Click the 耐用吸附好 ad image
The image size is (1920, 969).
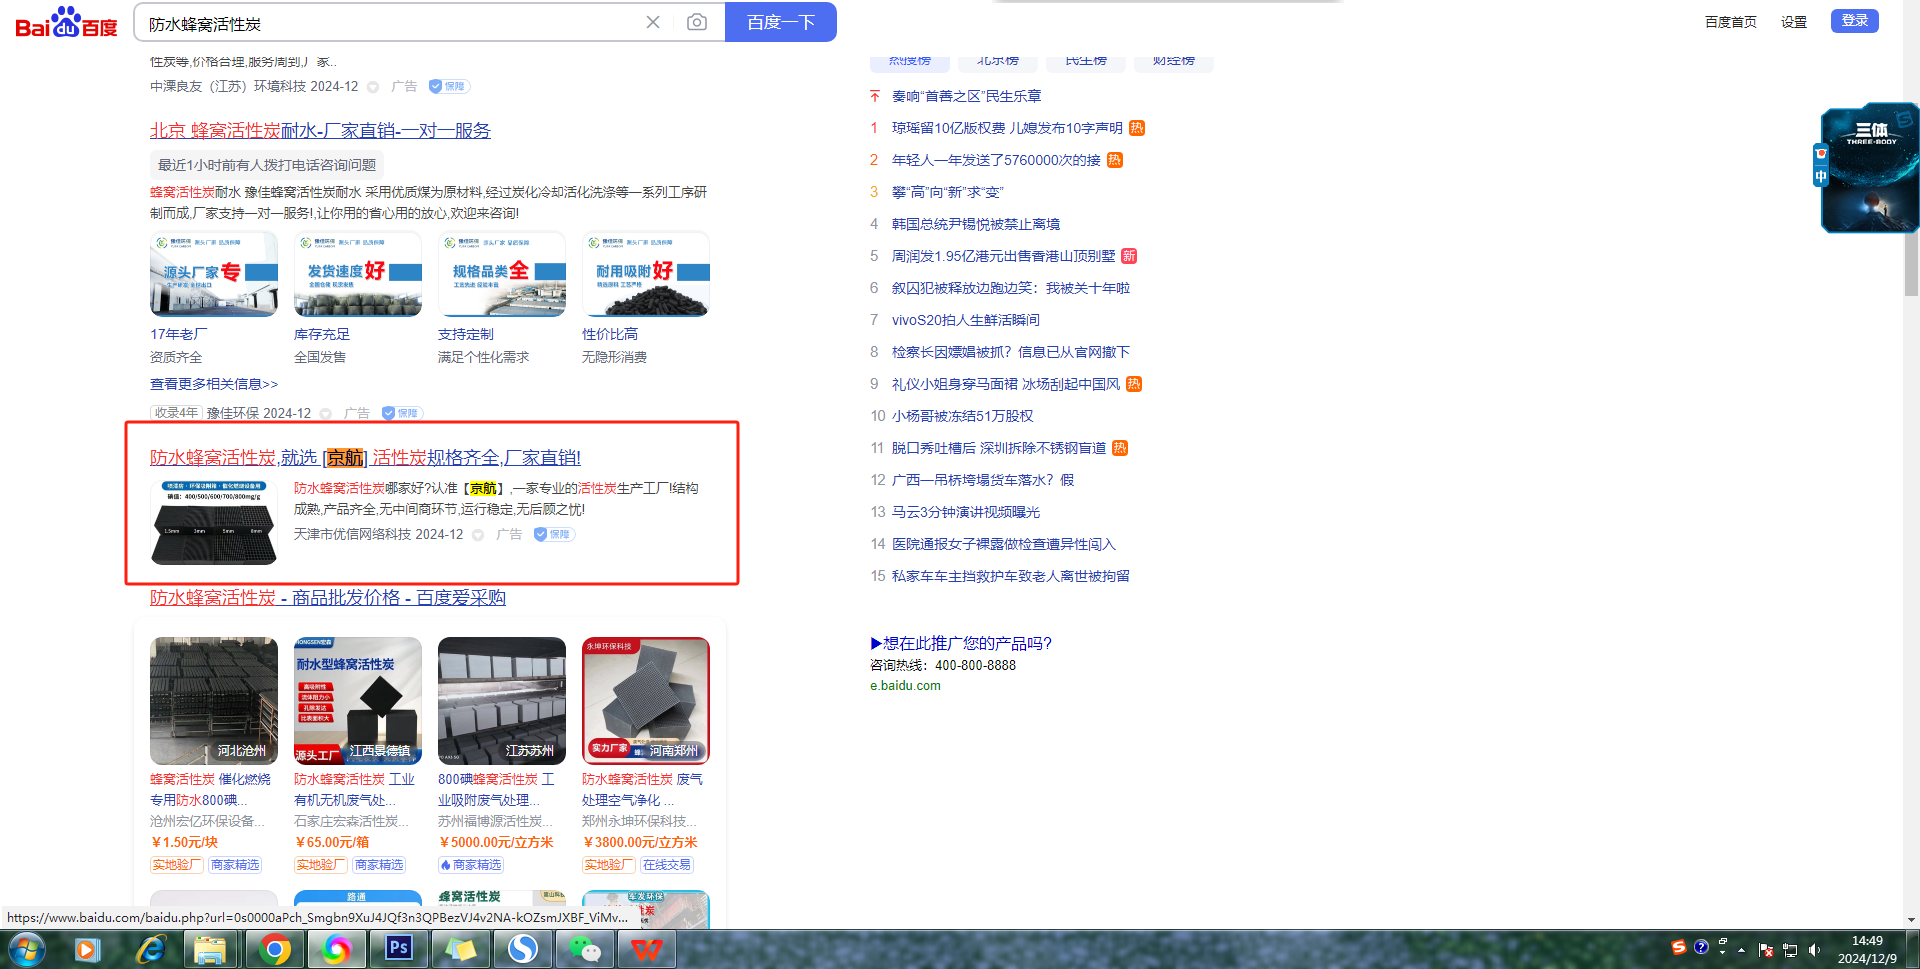[646, 275]
